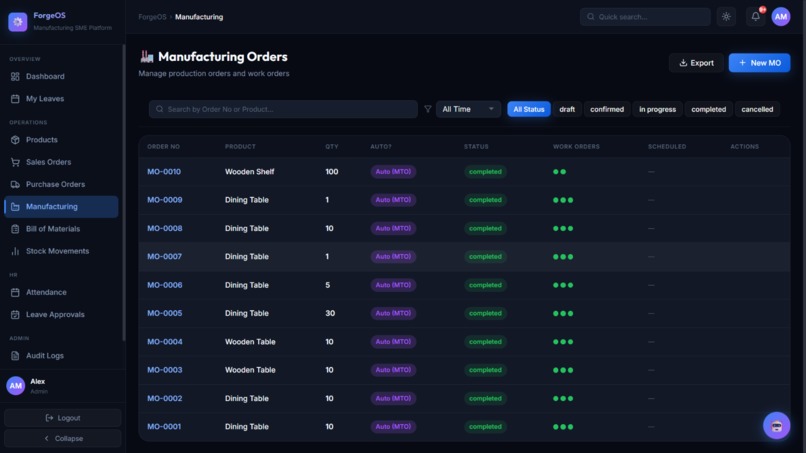
Task: Click the Auto (MTO) badge for MO-0001
Action: pyautogui.click(x=393, y=427)
